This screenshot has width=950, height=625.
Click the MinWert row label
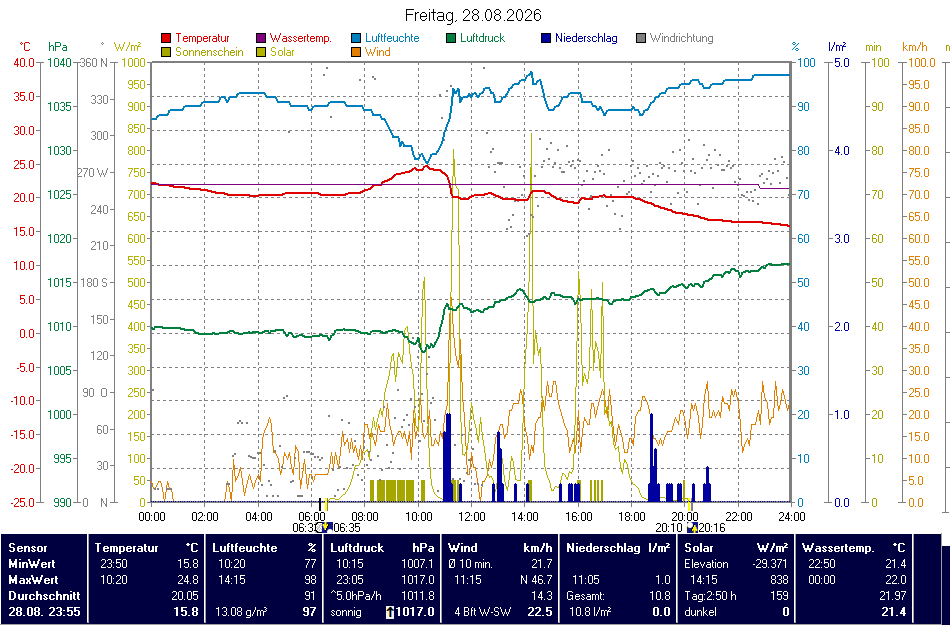pos(31,564)
